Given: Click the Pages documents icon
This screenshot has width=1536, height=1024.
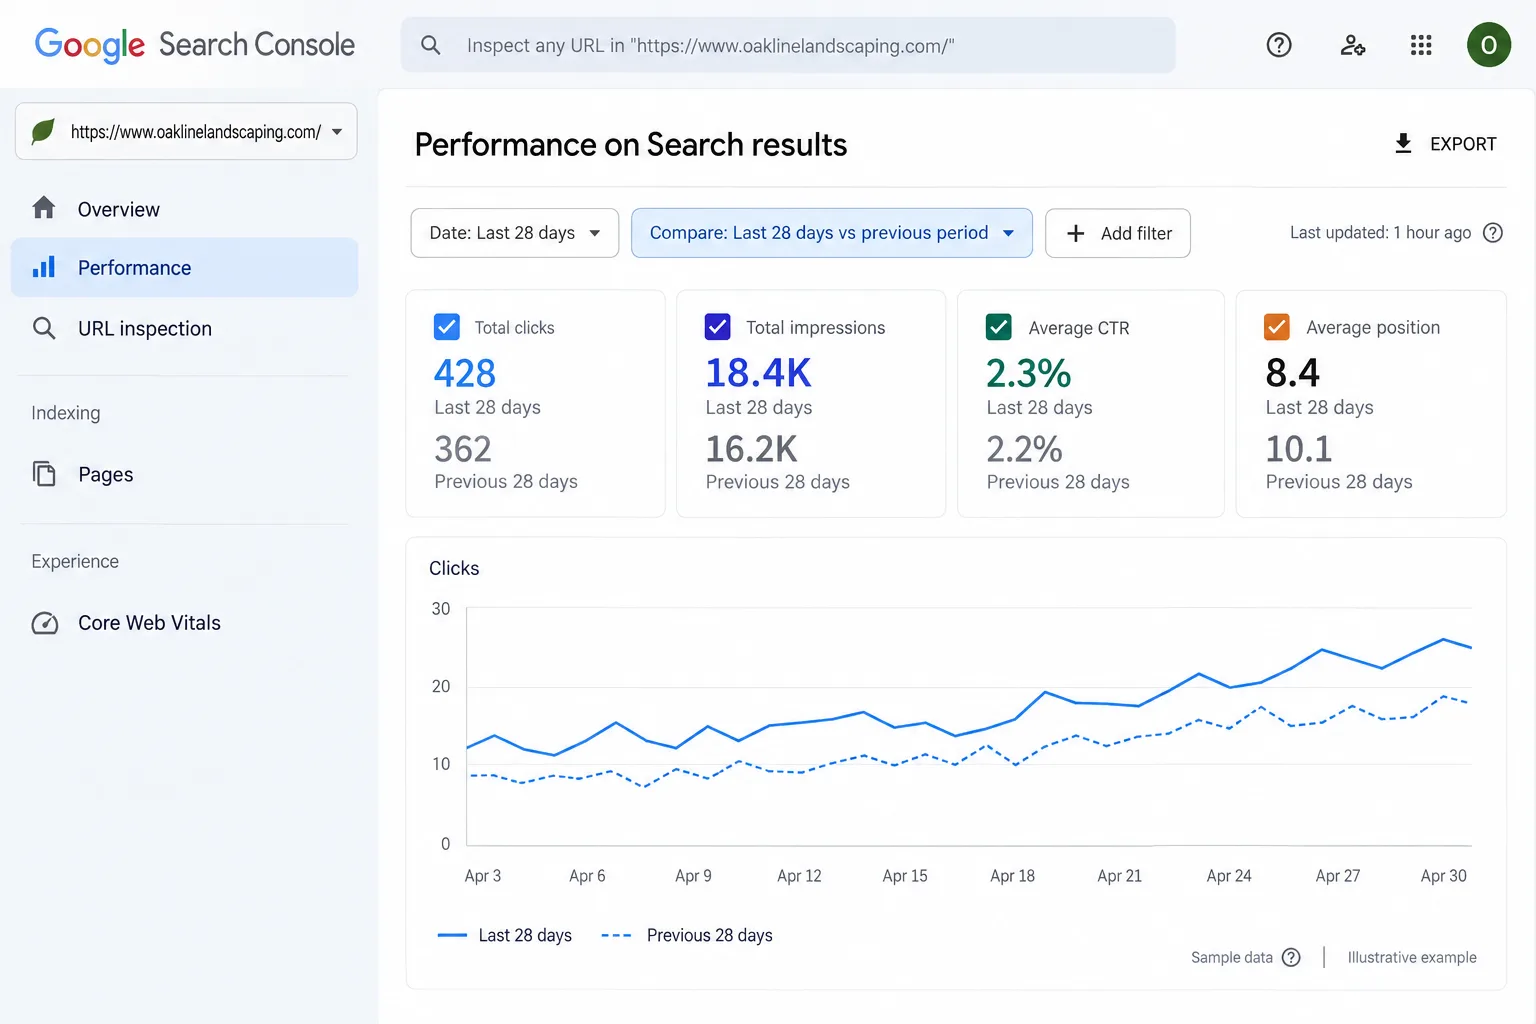Looking at the screenshot, I should 44,474.
